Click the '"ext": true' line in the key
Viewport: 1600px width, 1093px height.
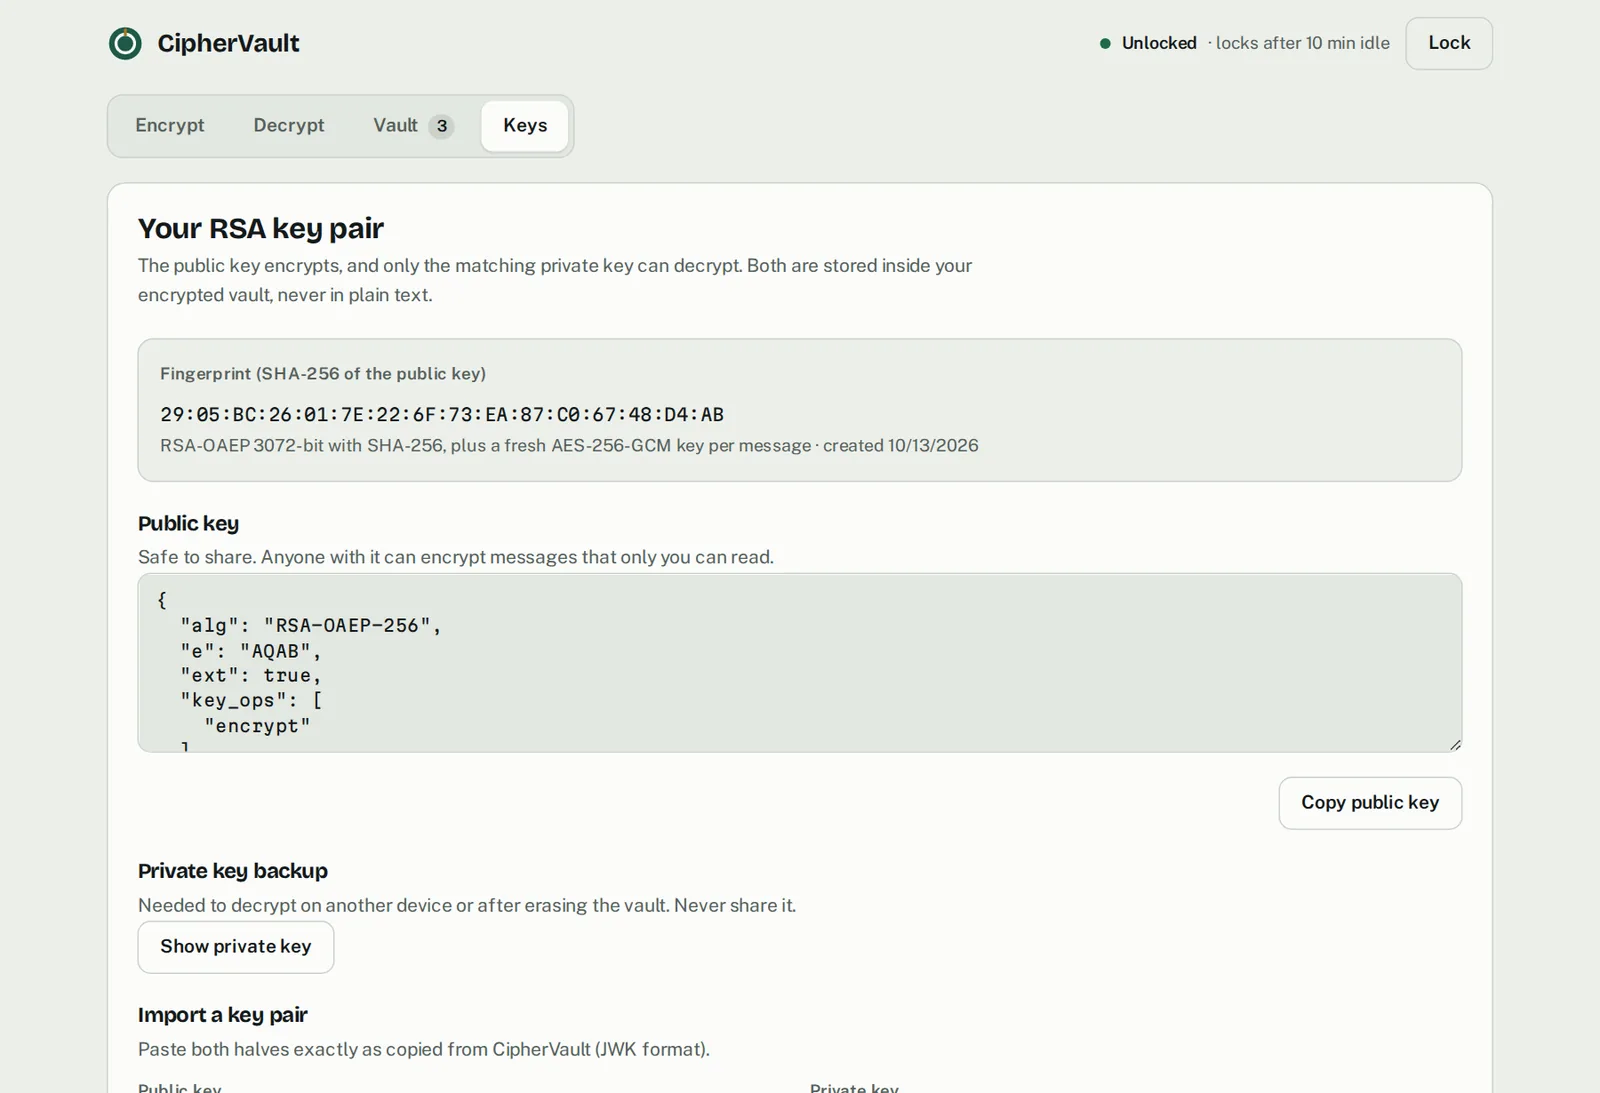tap(251, 676)
